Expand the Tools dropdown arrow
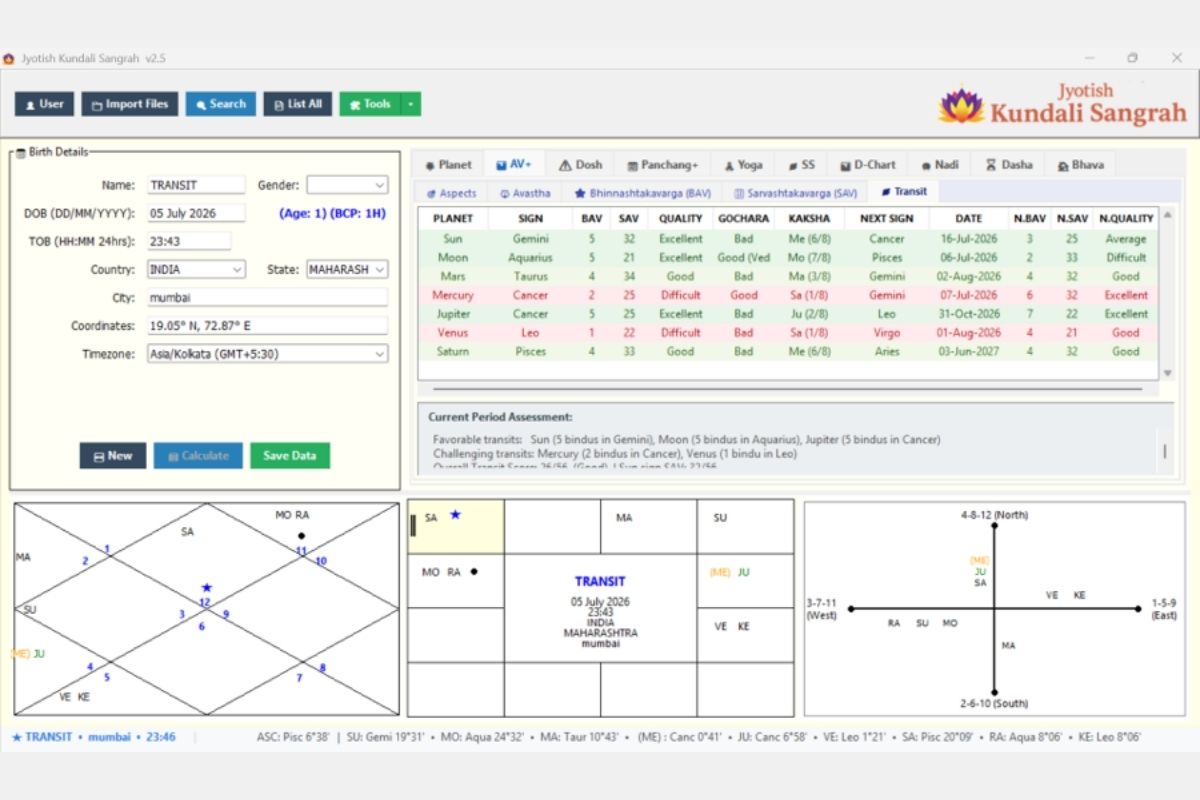1200x800 pixels. (411, 104)
